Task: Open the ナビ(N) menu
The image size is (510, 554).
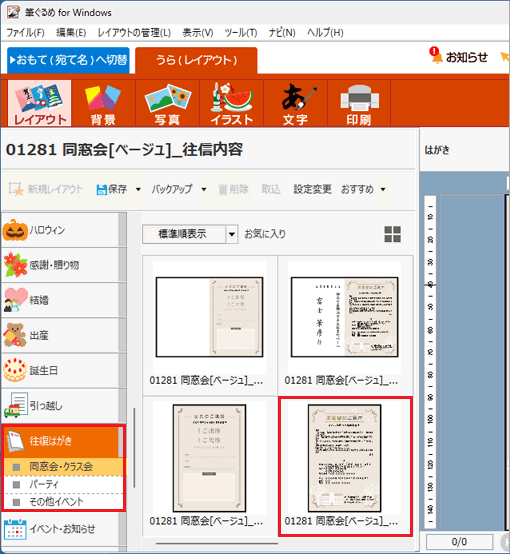Action: pos(282,33)
